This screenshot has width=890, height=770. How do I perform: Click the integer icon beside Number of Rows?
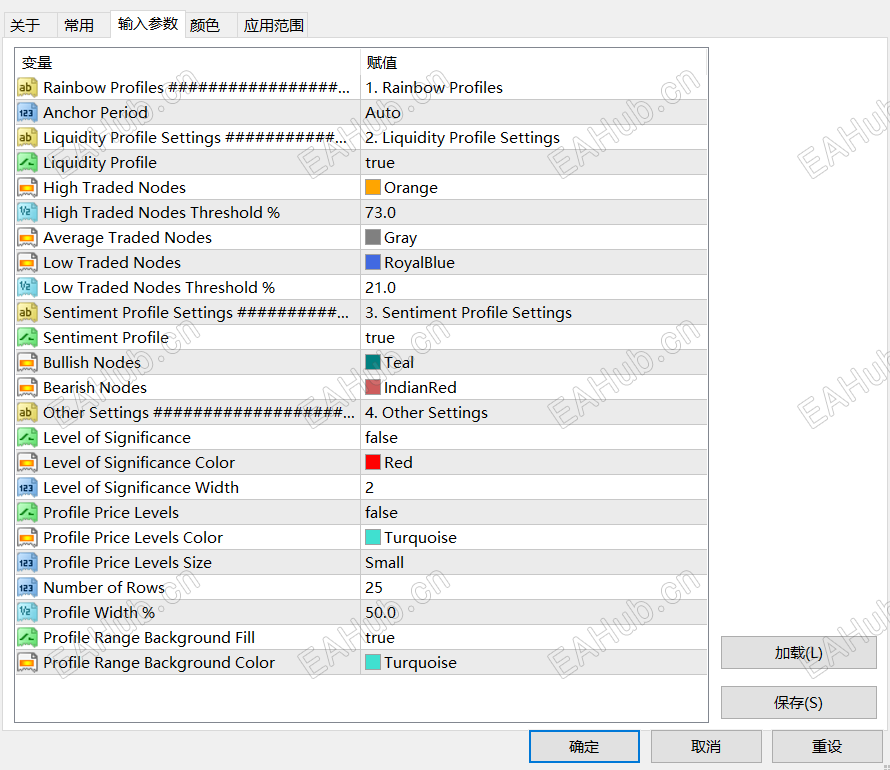coord(27,587)
